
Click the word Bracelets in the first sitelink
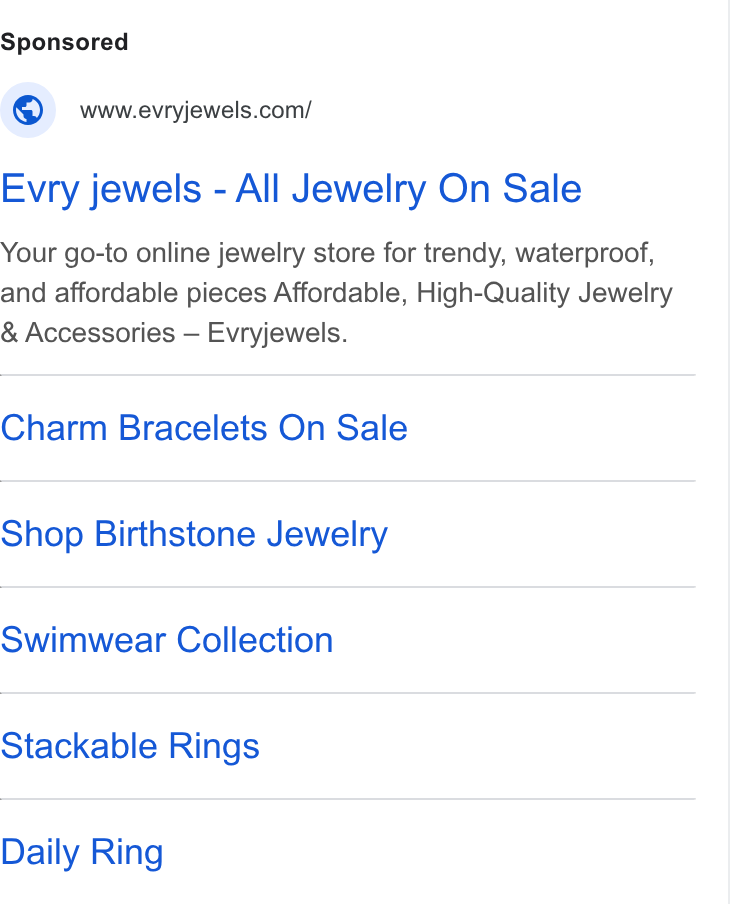(x=193, y=428)
